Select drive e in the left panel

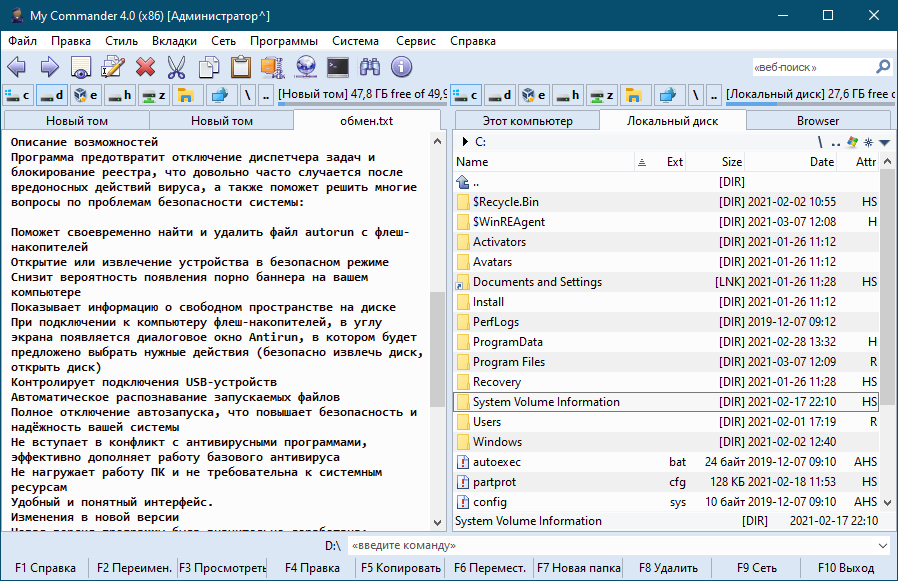coord(86,95)
